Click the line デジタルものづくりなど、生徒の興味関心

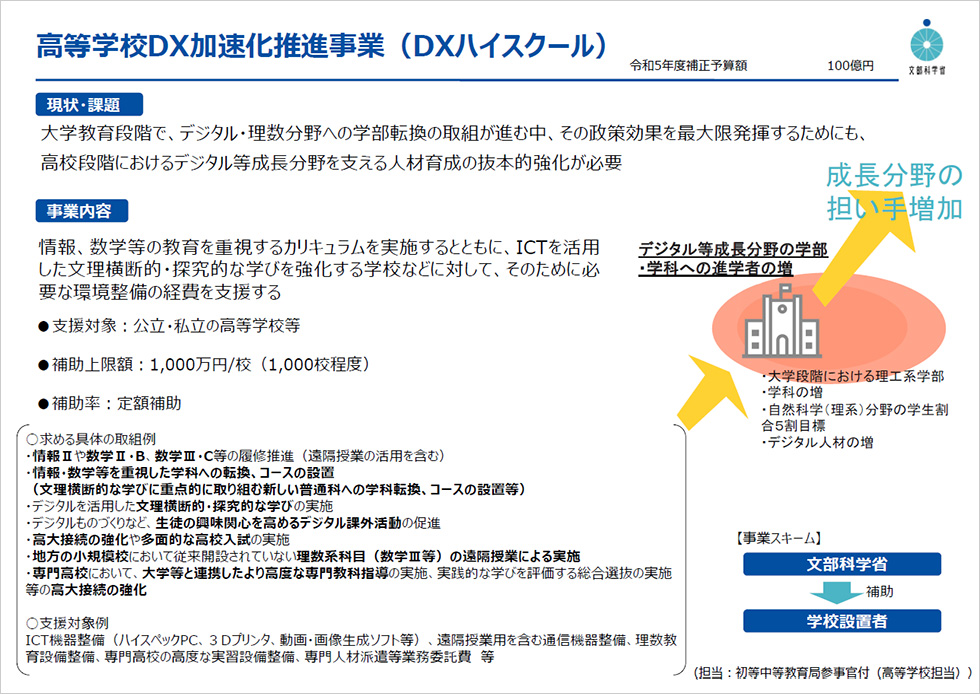[x=233, y=523]
